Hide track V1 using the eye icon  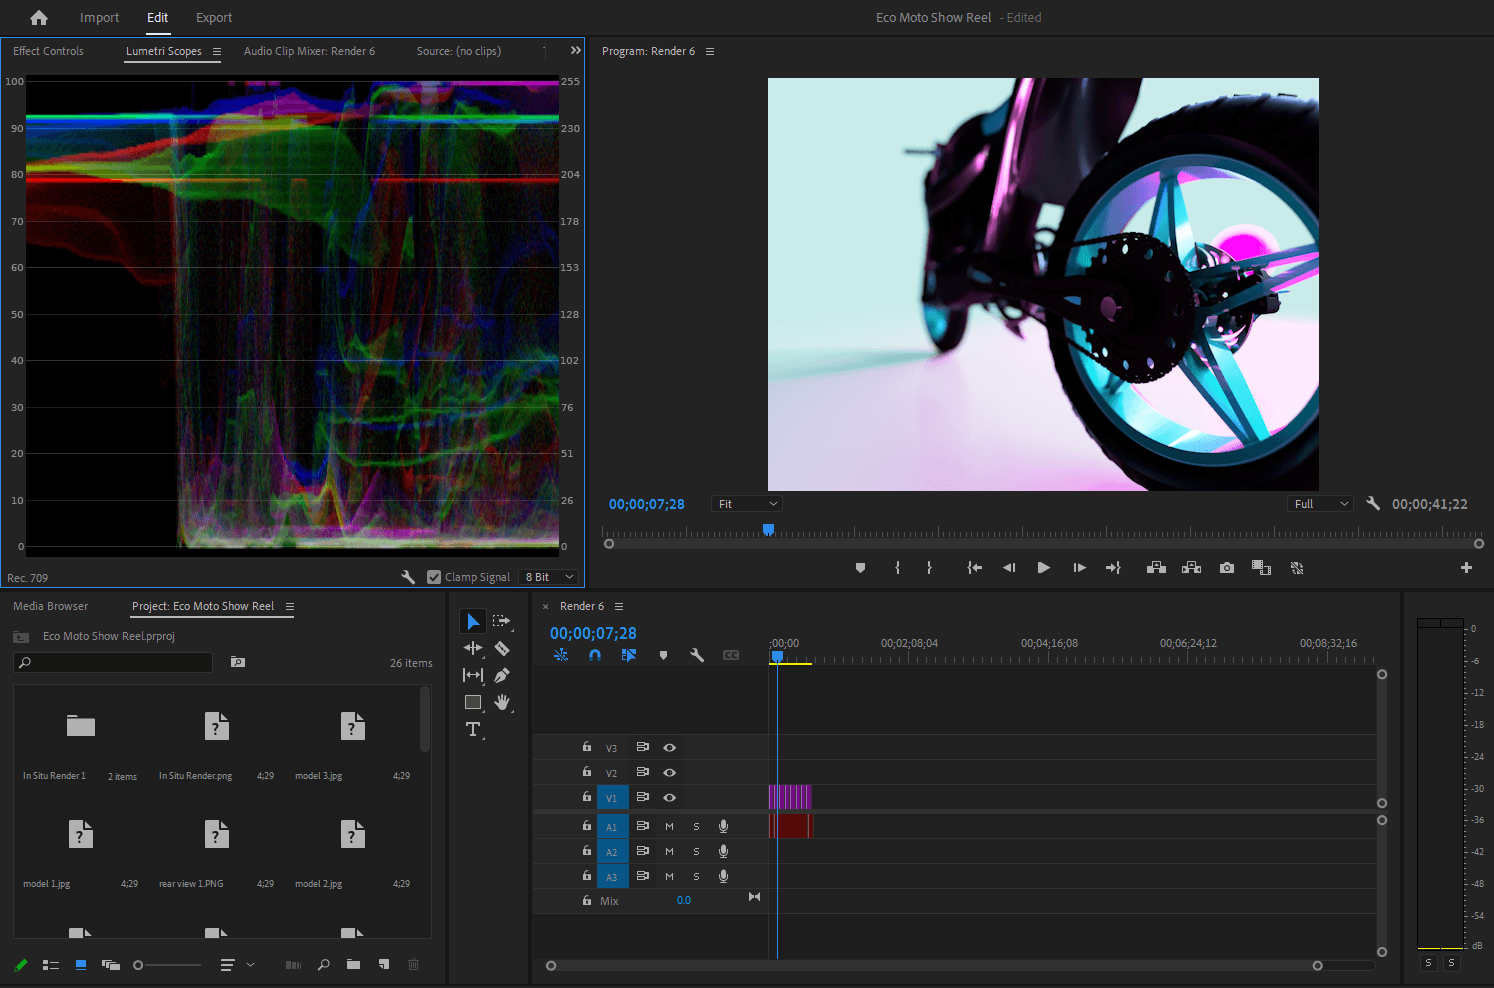tap(670, 797)
